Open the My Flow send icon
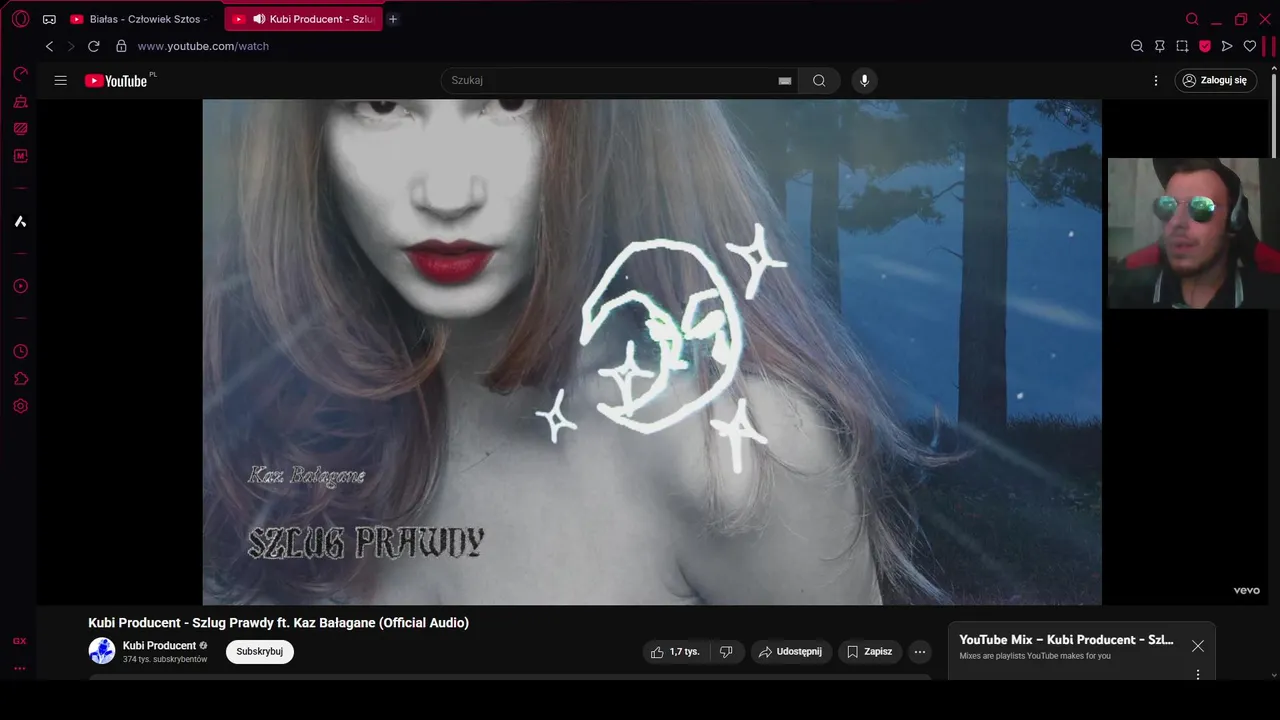This screenshot has width=1280, height=720. pyautogui.click(x=1227, y=46)
